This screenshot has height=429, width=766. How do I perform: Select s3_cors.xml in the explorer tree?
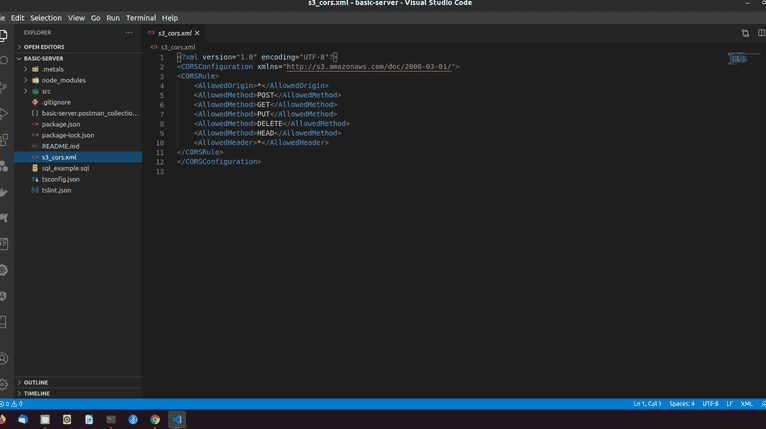point(78,157)
